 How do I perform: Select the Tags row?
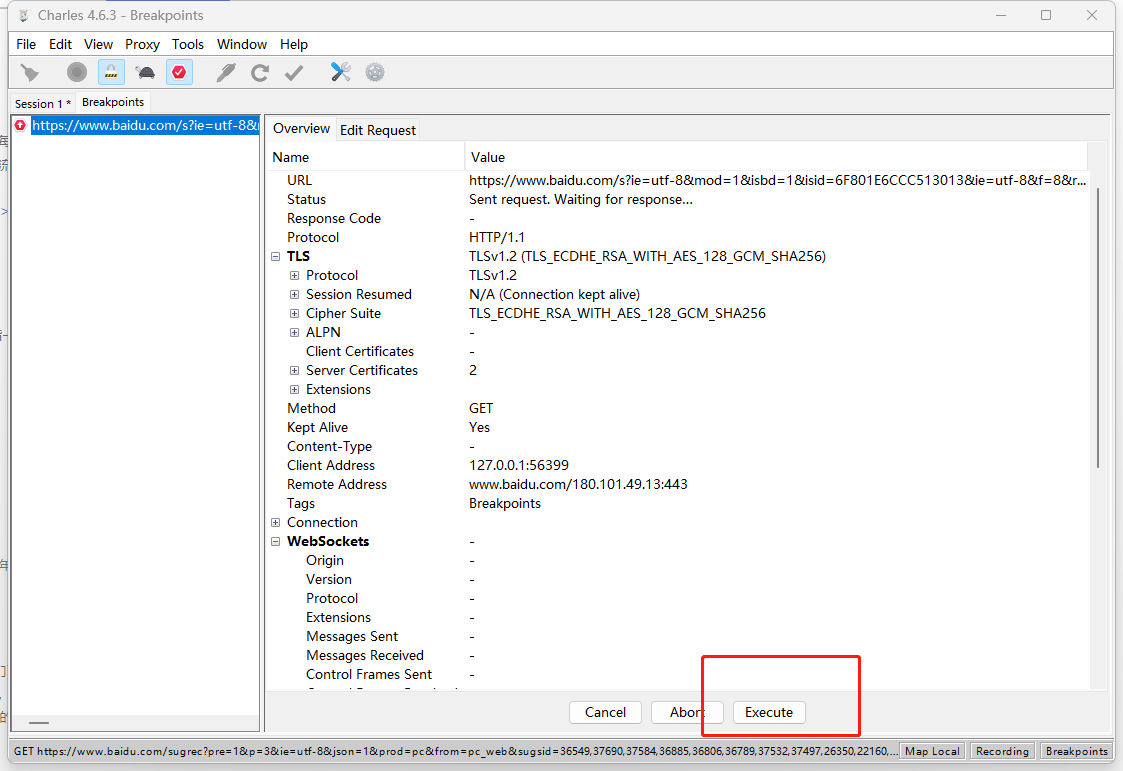pos(678,503)
